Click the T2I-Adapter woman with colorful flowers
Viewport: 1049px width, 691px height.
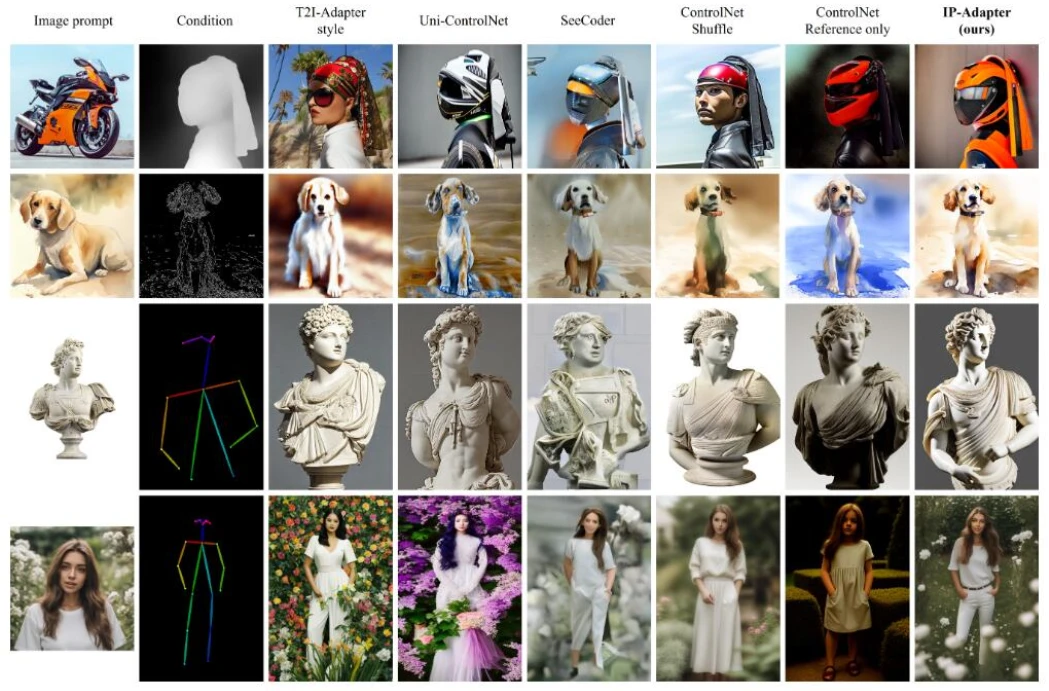click(x=330, y=588)
